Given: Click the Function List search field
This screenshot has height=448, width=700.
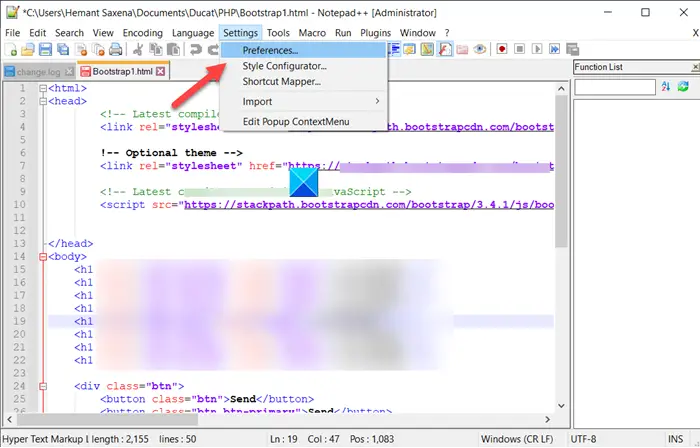Looking at the screenshot, I should click(x=615, y=87).
